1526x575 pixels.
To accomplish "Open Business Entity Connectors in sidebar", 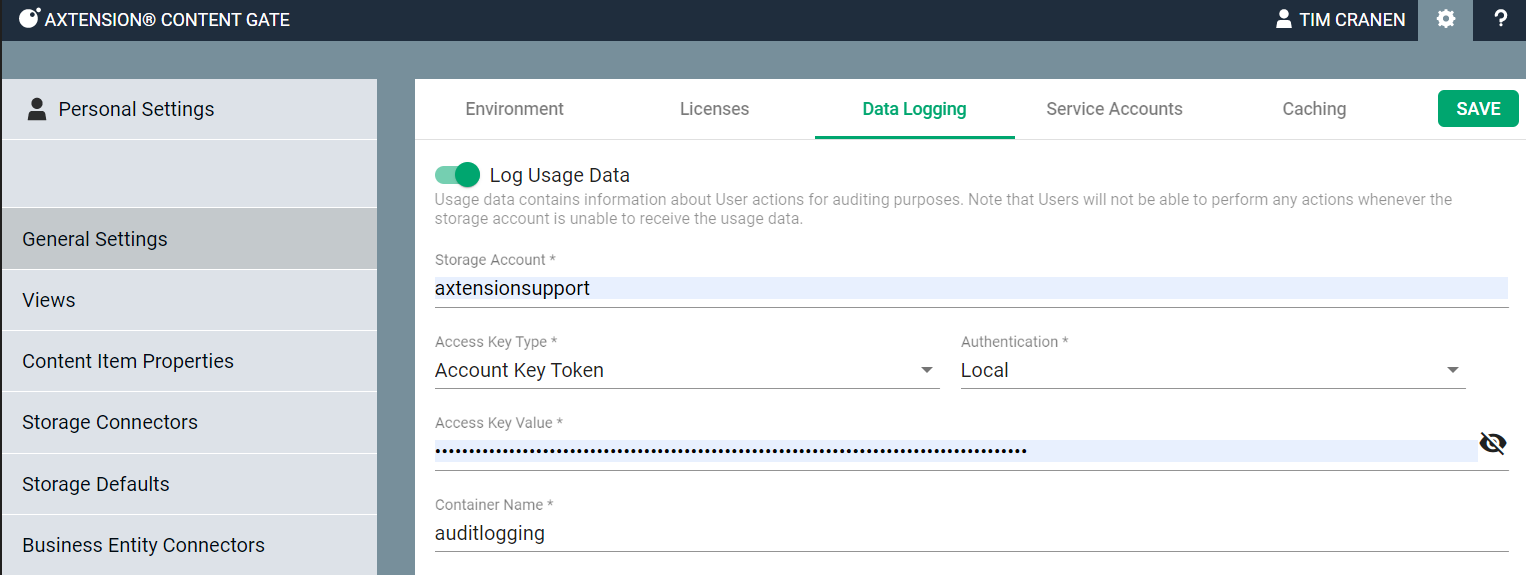I will (143, 545).
